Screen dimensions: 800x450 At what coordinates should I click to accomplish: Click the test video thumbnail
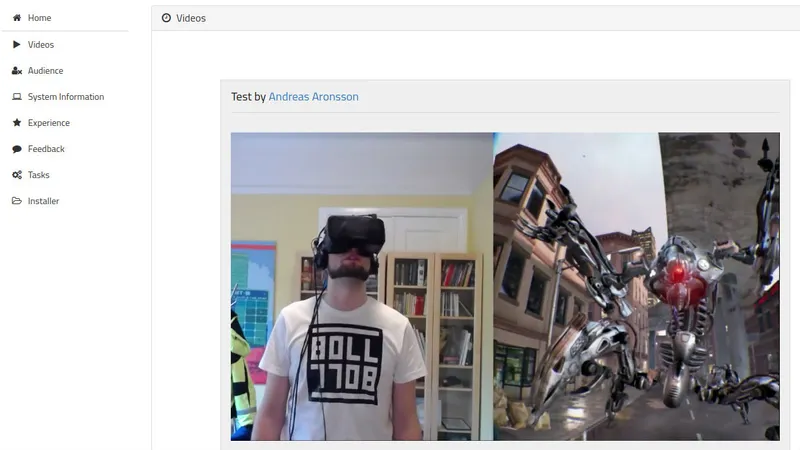pos(505,286)
